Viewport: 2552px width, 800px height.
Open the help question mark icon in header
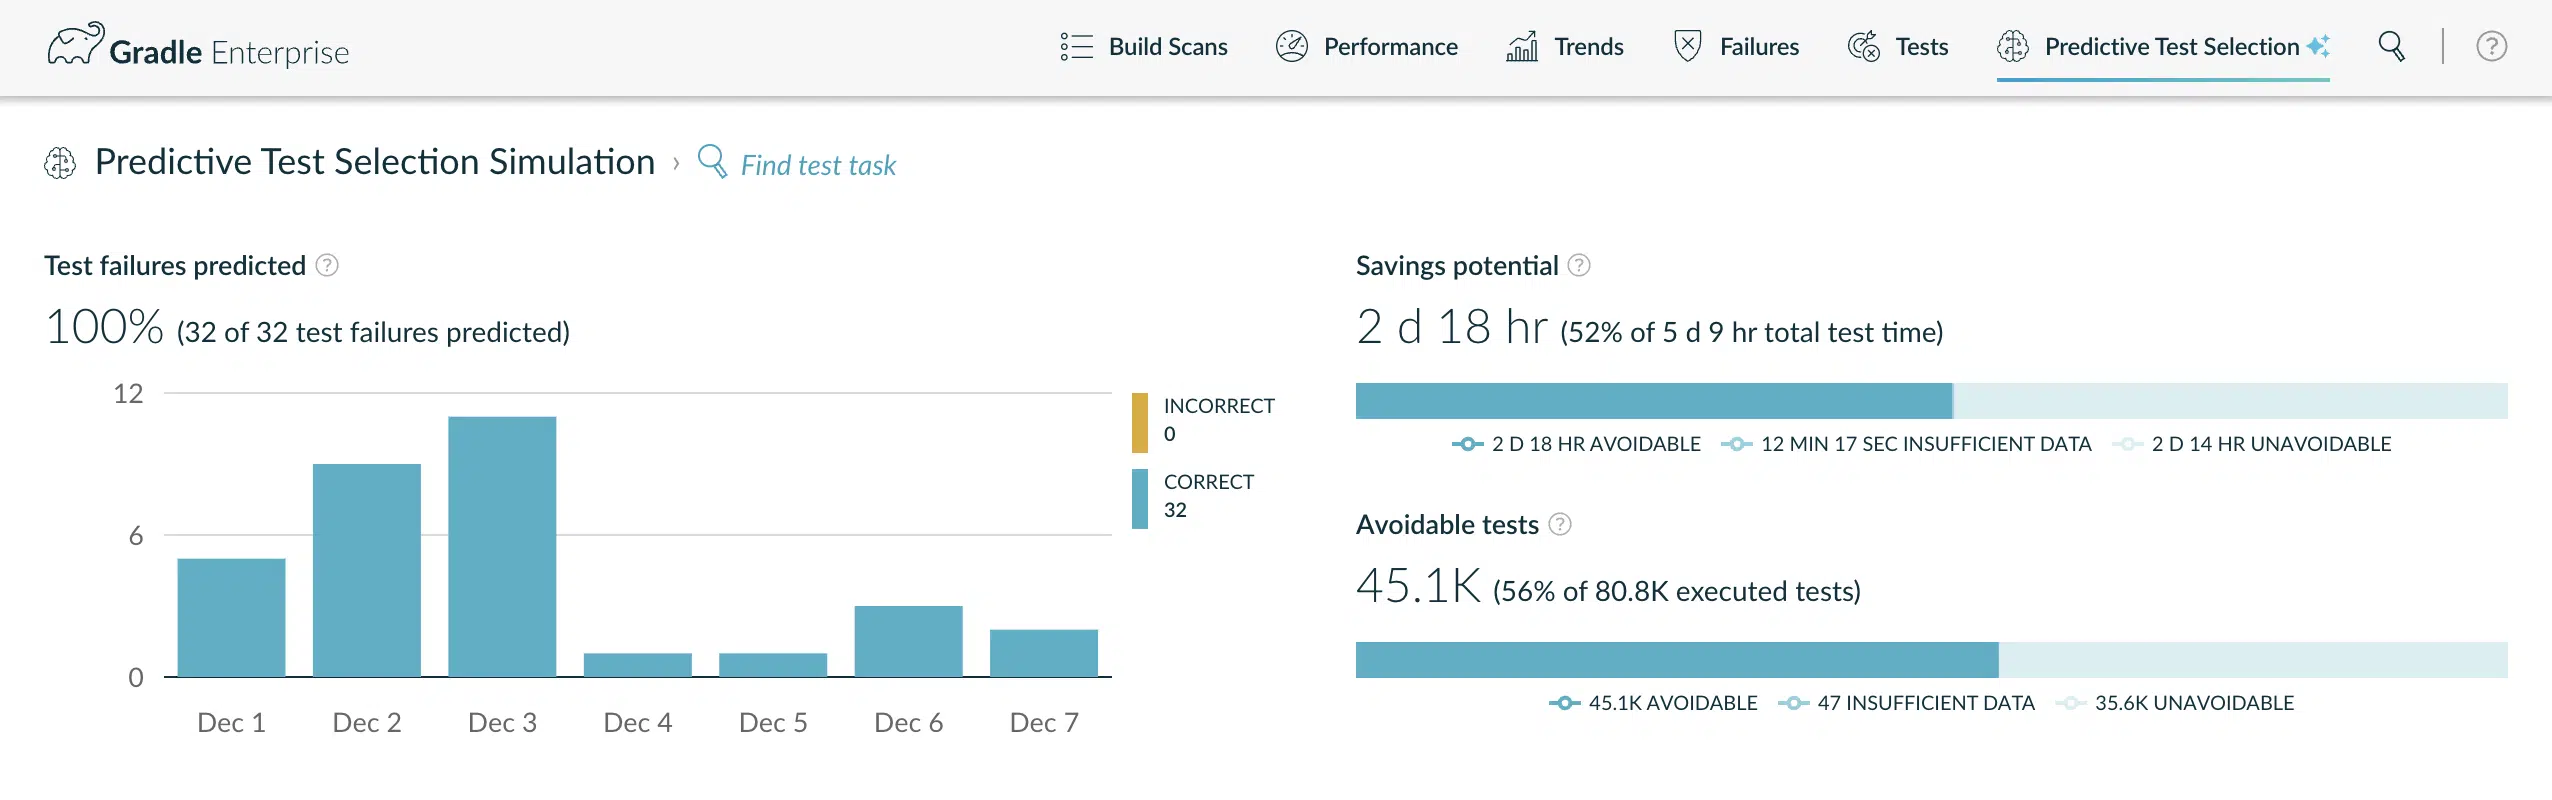tap(2491, 46)
